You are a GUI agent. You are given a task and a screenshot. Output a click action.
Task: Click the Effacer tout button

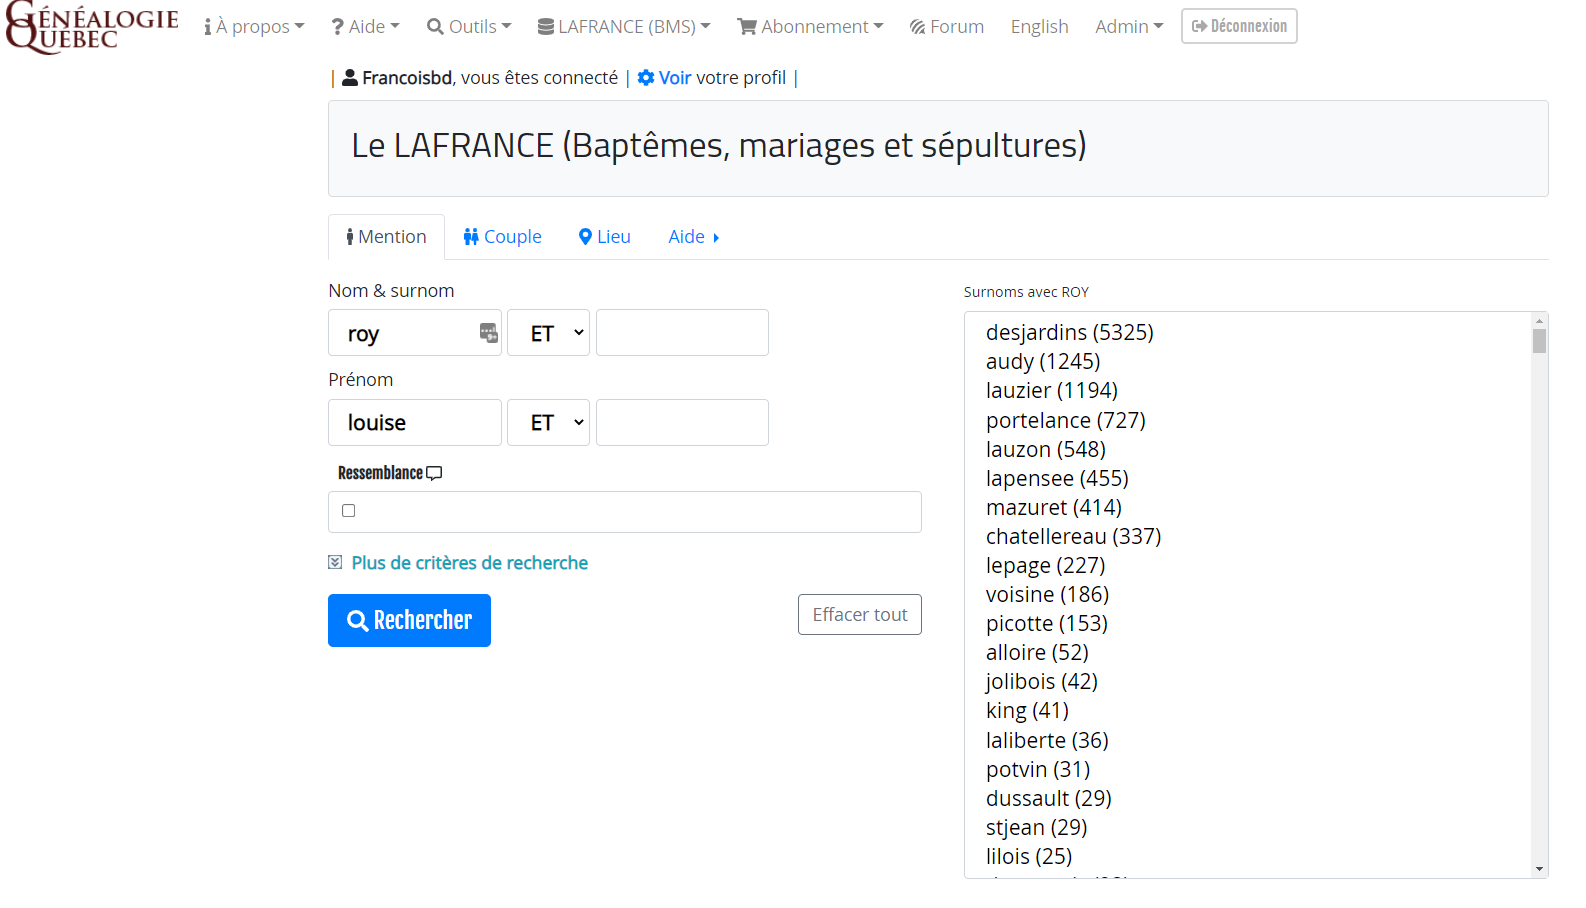point(860,615)
